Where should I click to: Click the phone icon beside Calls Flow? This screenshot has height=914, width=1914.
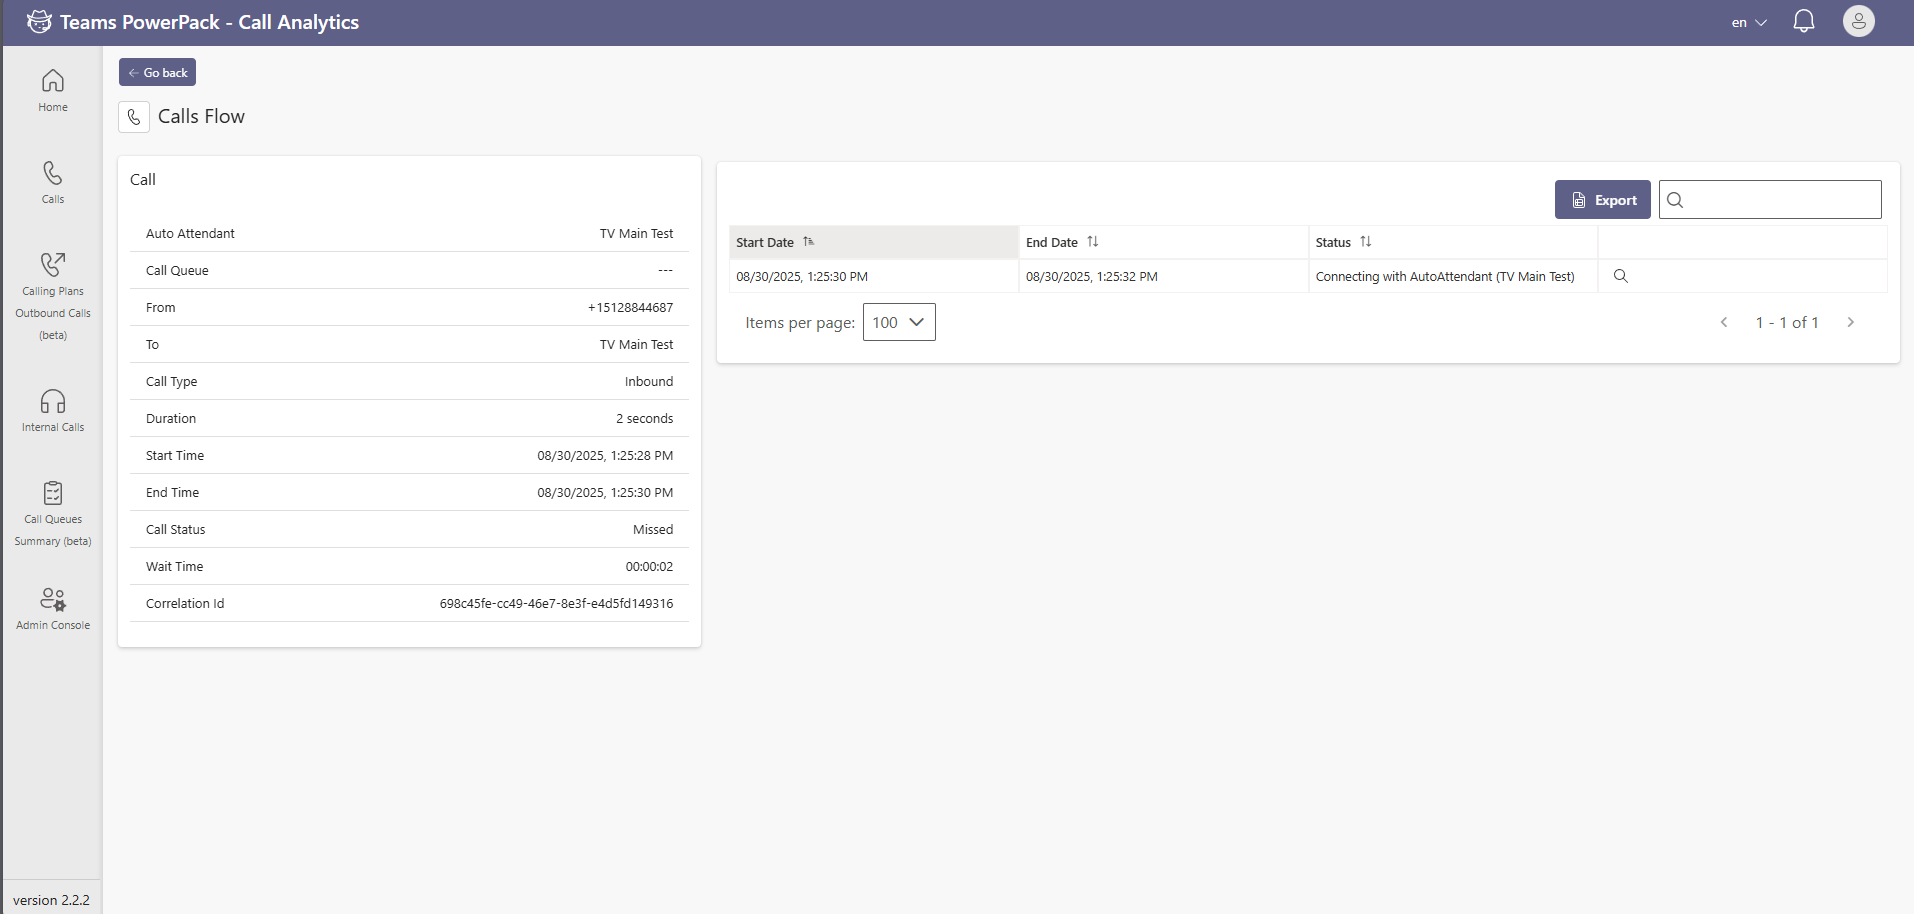(134, 117)
